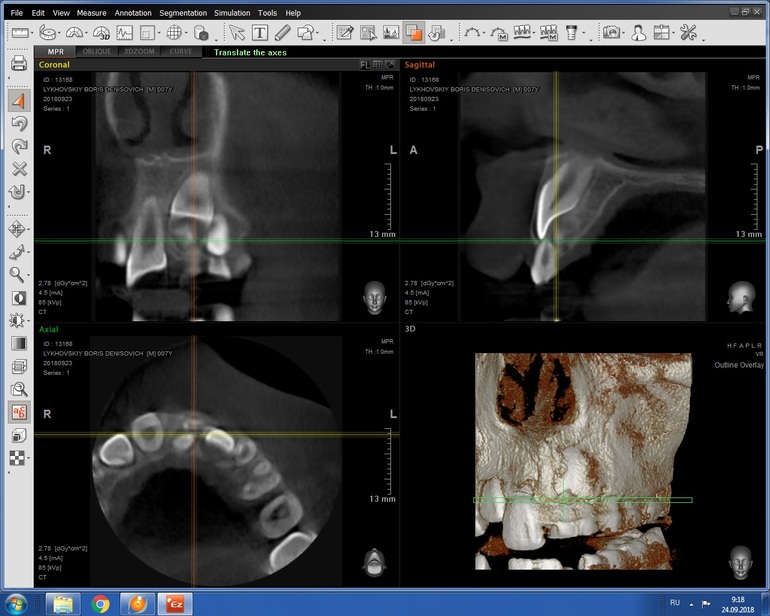The width and height of the screenshot is (770, 616).
Task: Open the Settings wrench tools icon
Action: 688,33
